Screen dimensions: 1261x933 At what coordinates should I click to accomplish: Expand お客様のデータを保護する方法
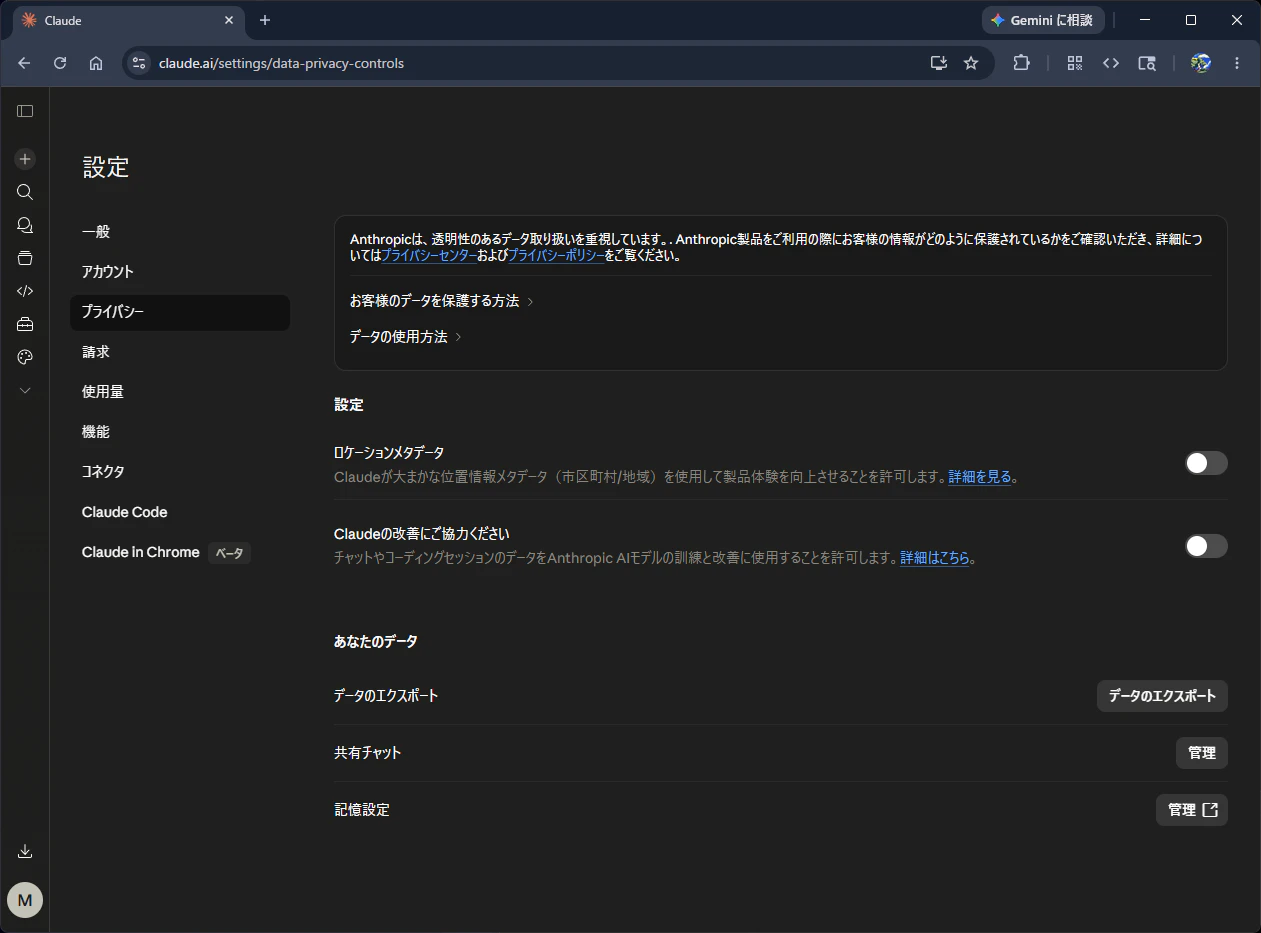(x=442, y=301)
